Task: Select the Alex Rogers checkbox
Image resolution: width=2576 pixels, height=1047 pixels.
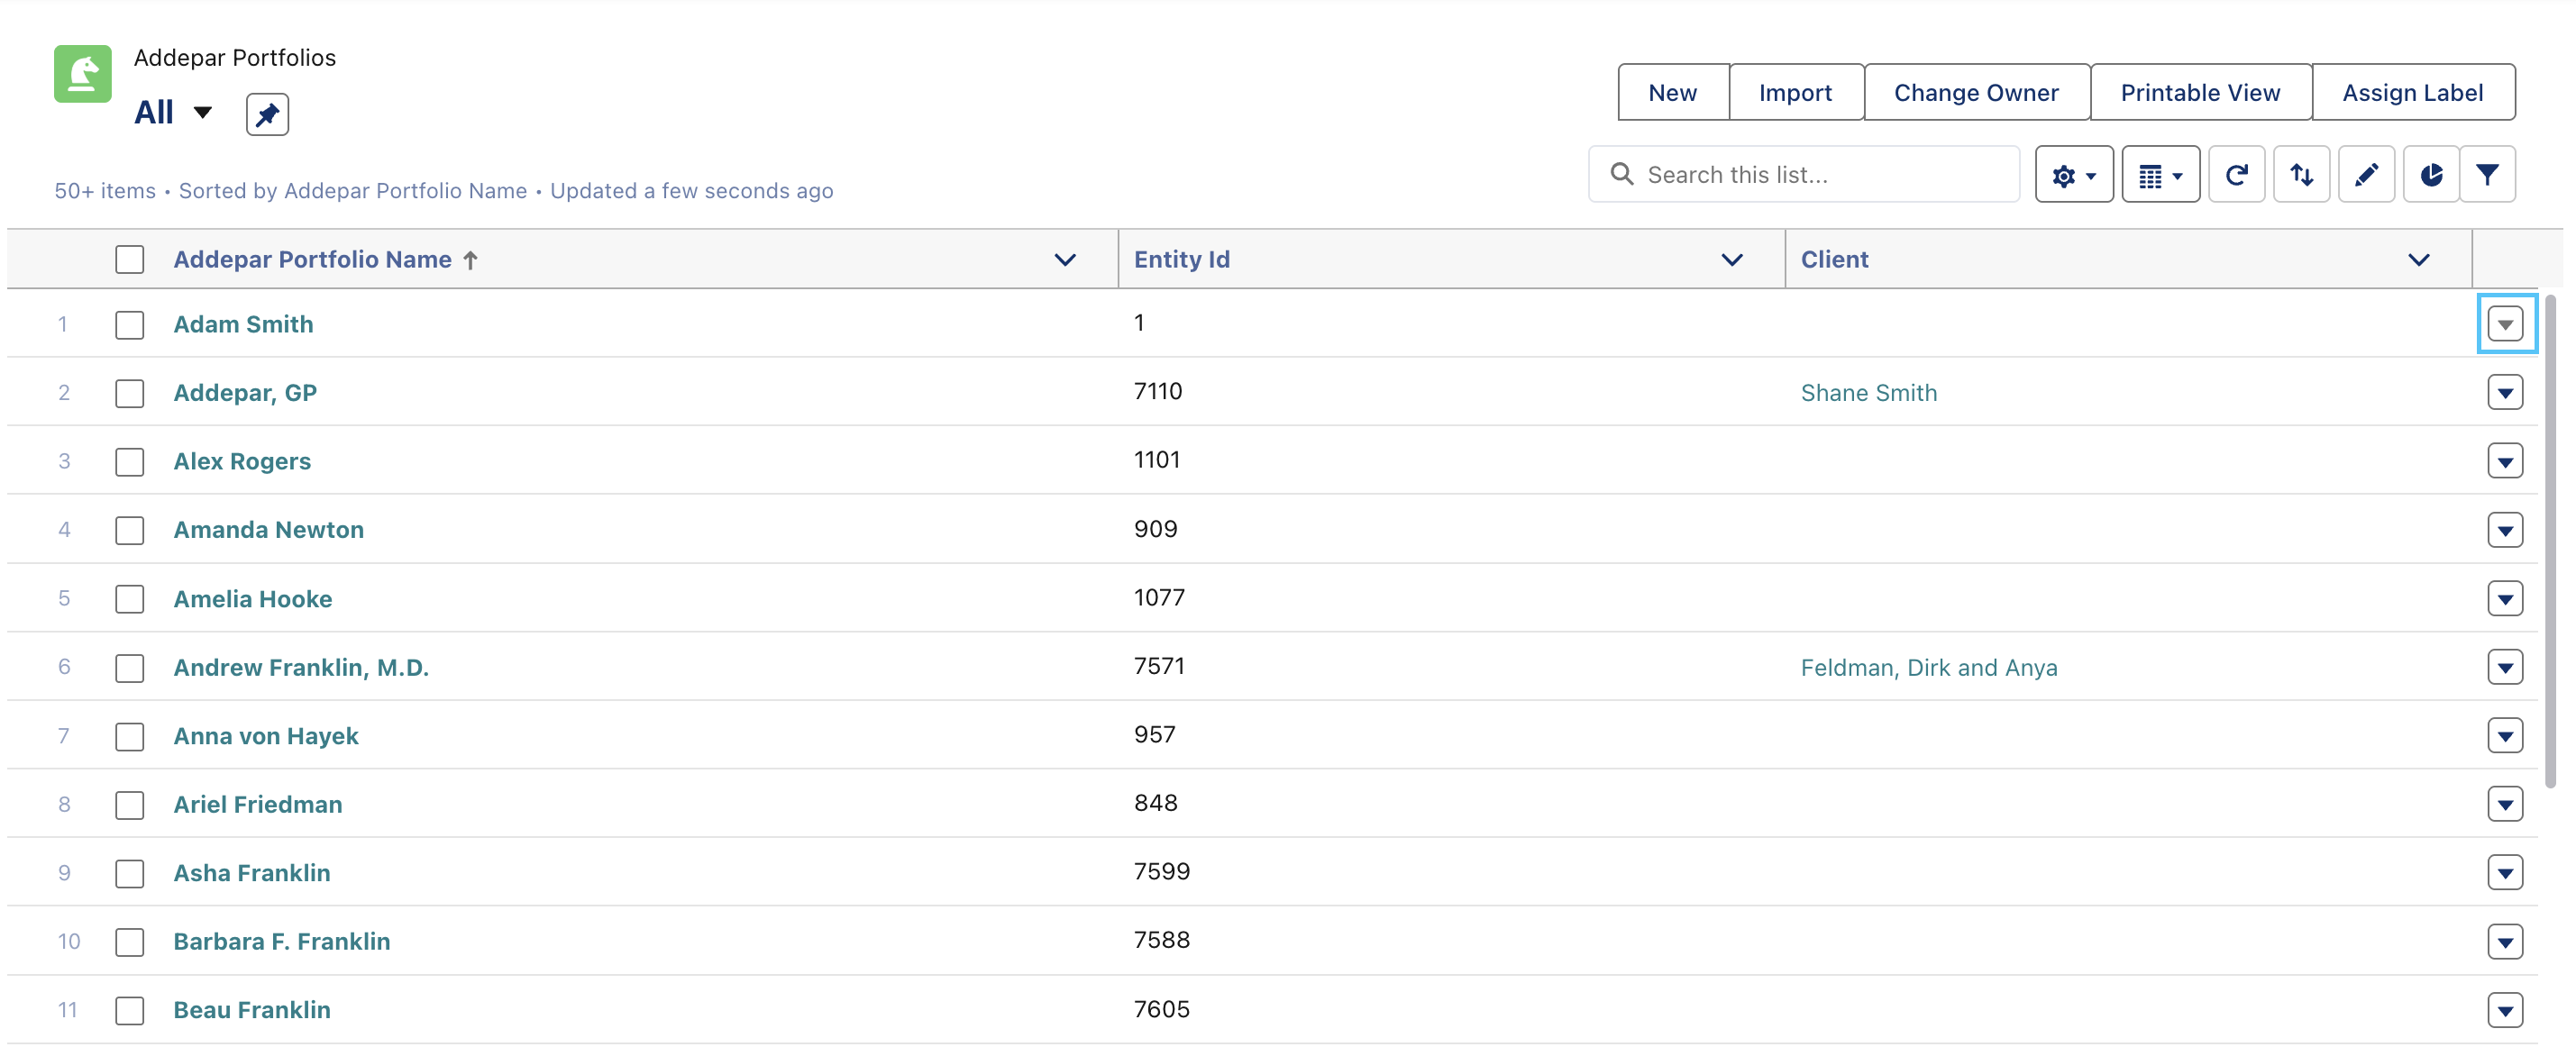Action: [x=129, y=462]
